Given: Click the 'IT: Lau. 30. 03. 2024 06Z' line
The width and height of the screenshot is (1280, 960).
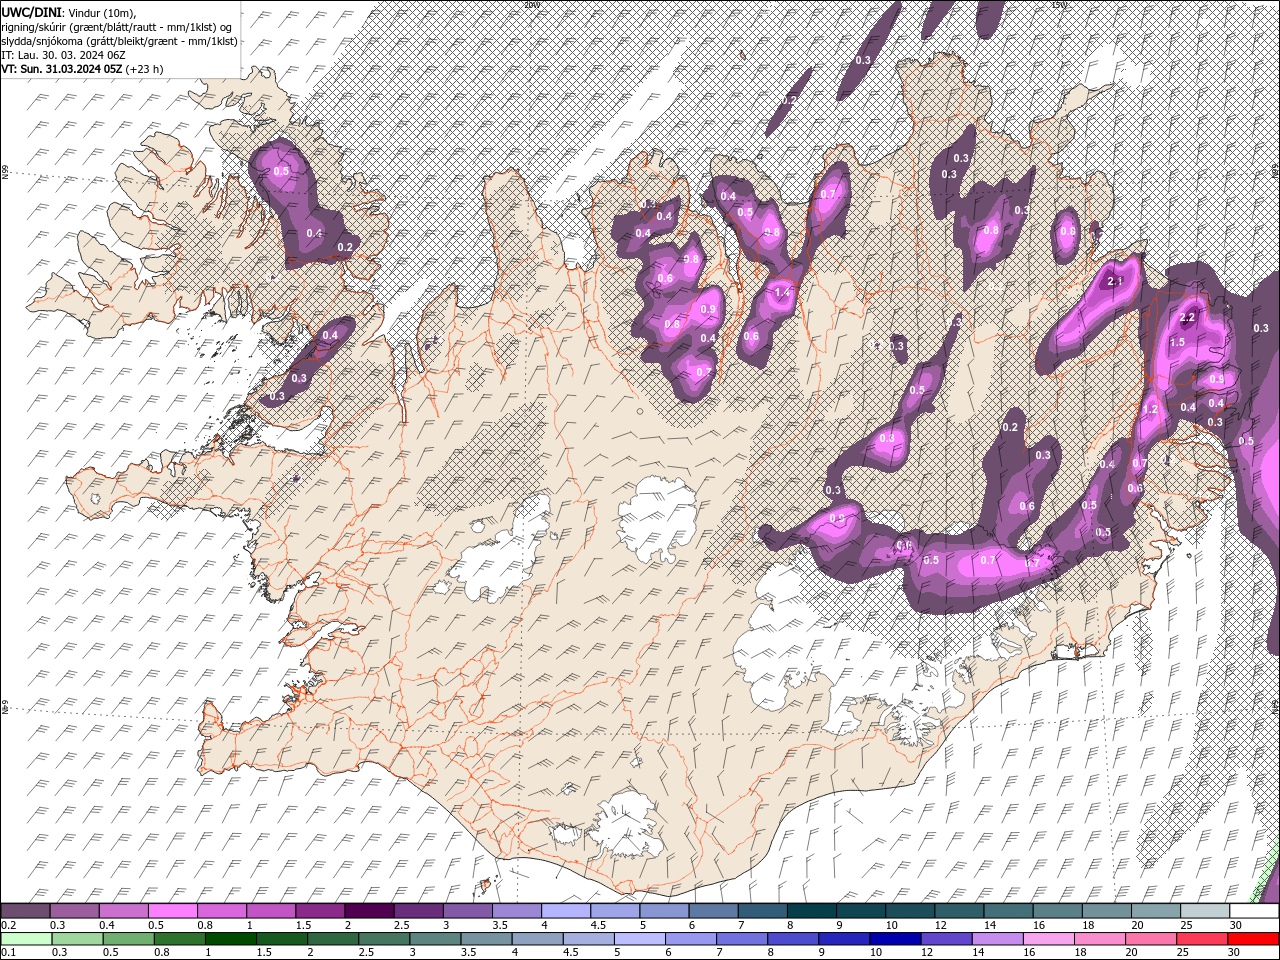Looking at the screenshot, I should 63,55.
